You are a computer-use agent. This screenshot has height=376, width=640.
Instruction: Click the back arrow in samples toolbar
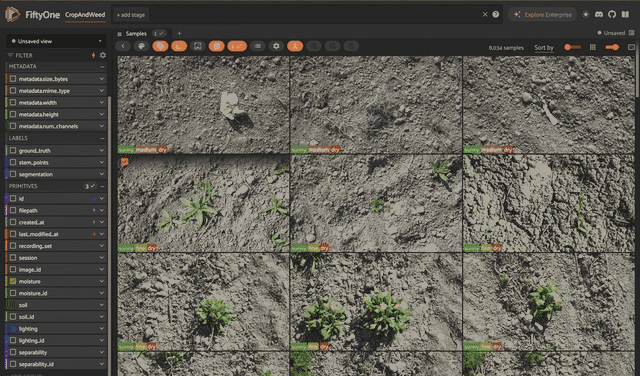[x=123, y=46]
